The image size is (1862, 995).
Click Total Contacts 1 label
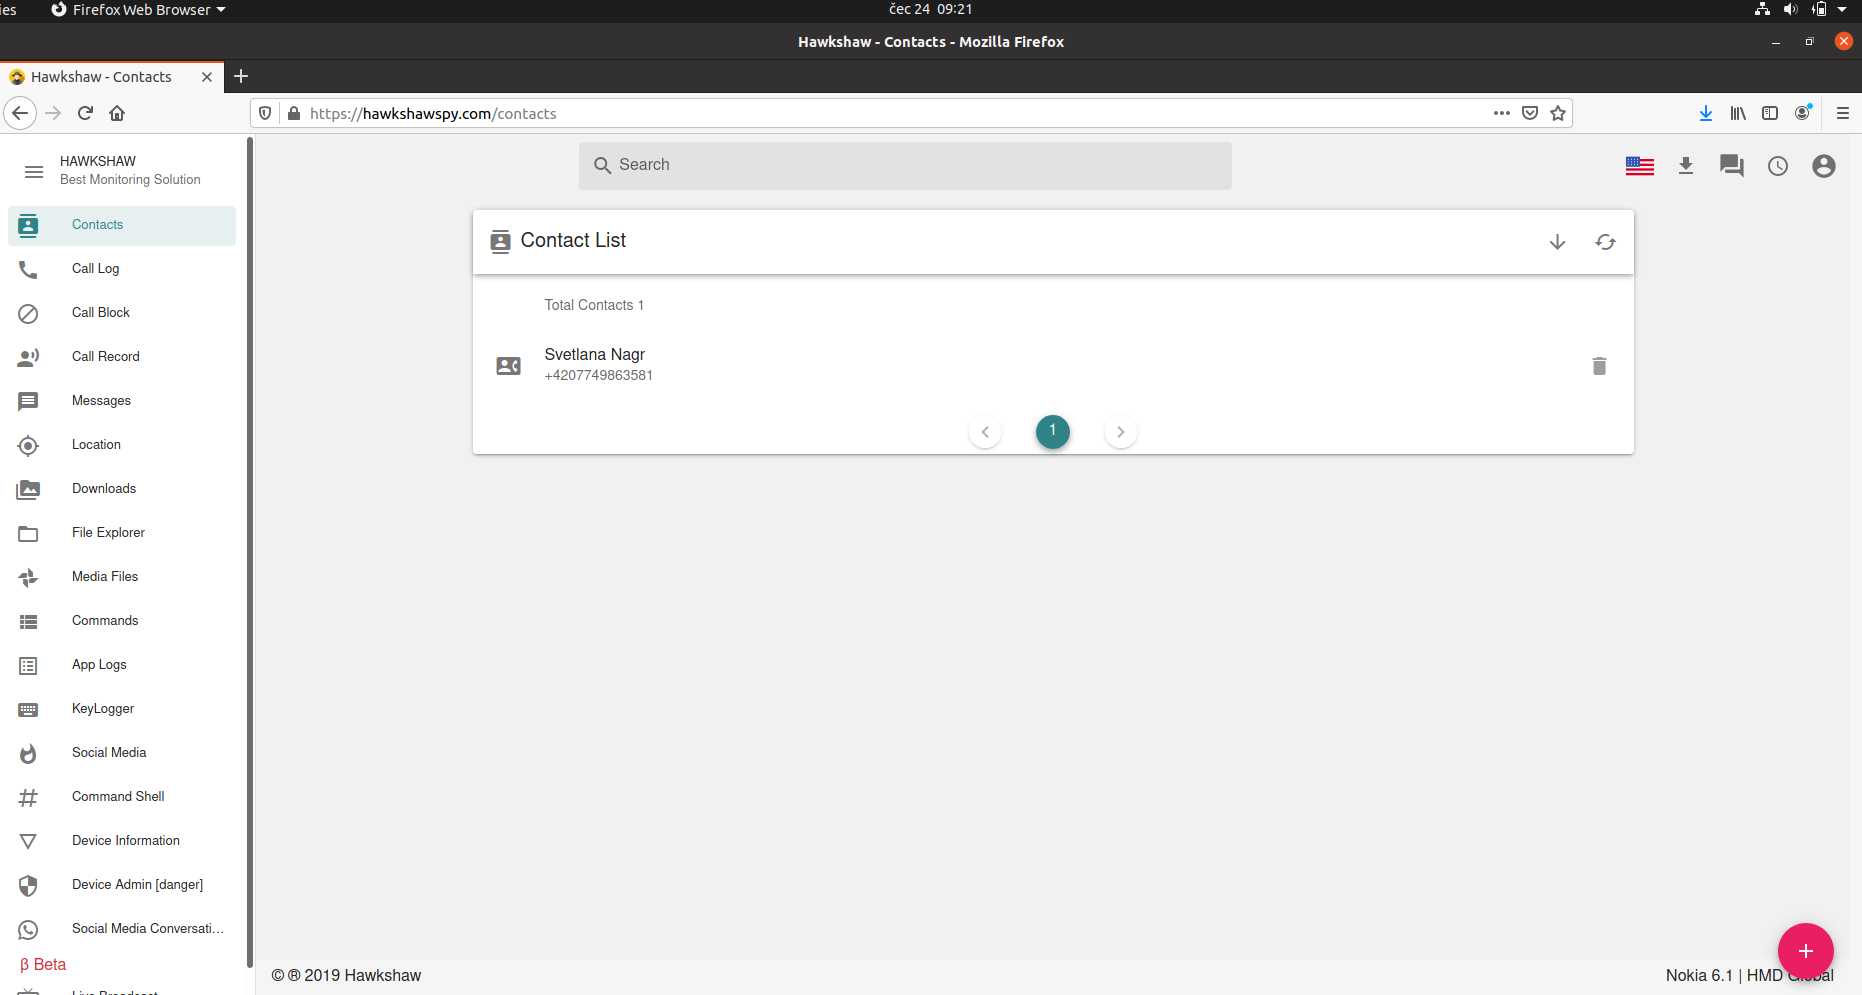[x=594, y=305]
